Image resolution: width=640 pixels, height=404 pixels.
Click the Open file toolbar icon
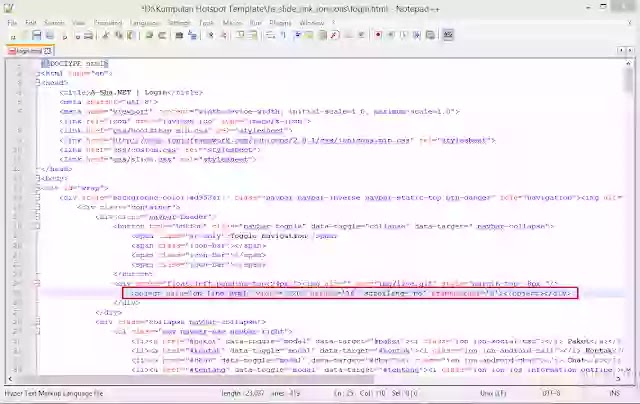24,36
